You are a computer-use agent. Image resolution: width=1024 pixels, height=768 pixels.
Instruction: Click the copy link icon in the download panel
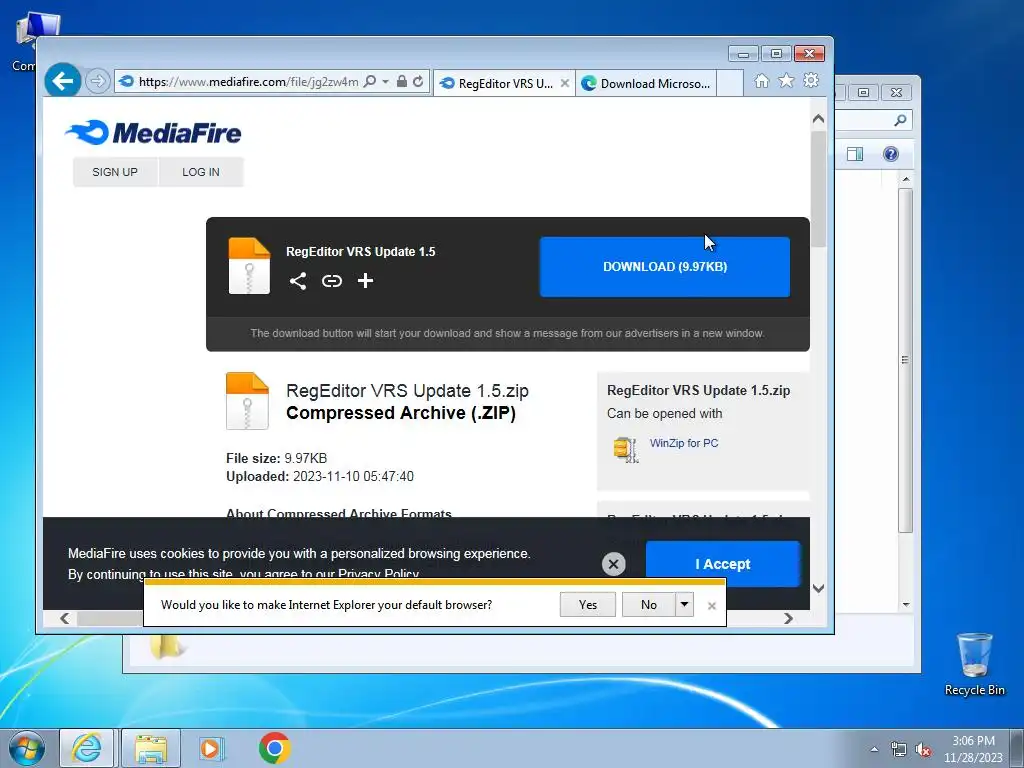(x=332, y=281)
